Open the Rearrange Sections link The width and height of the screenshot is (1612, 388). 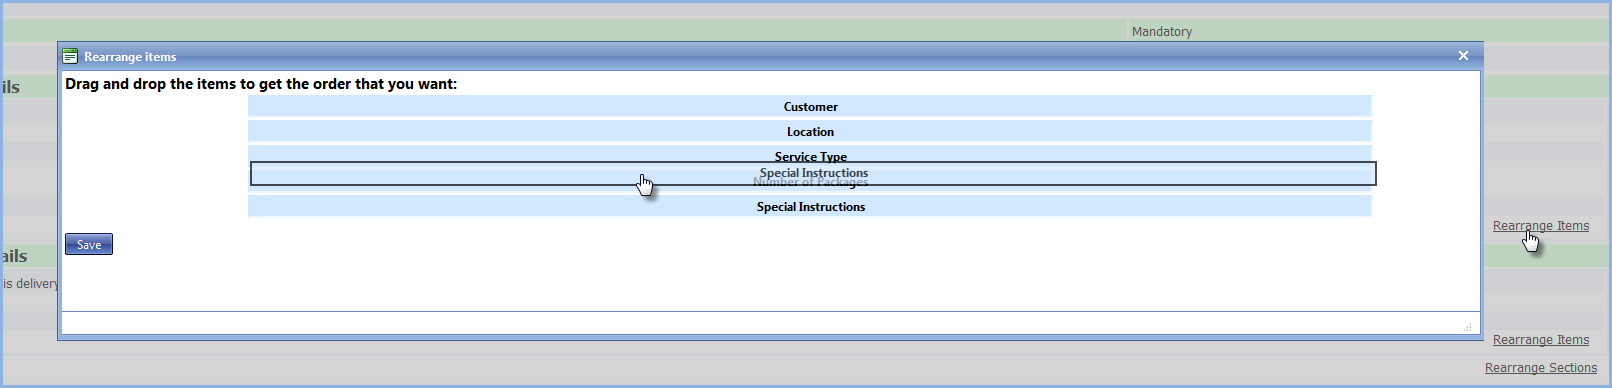tap(1540, 368)
